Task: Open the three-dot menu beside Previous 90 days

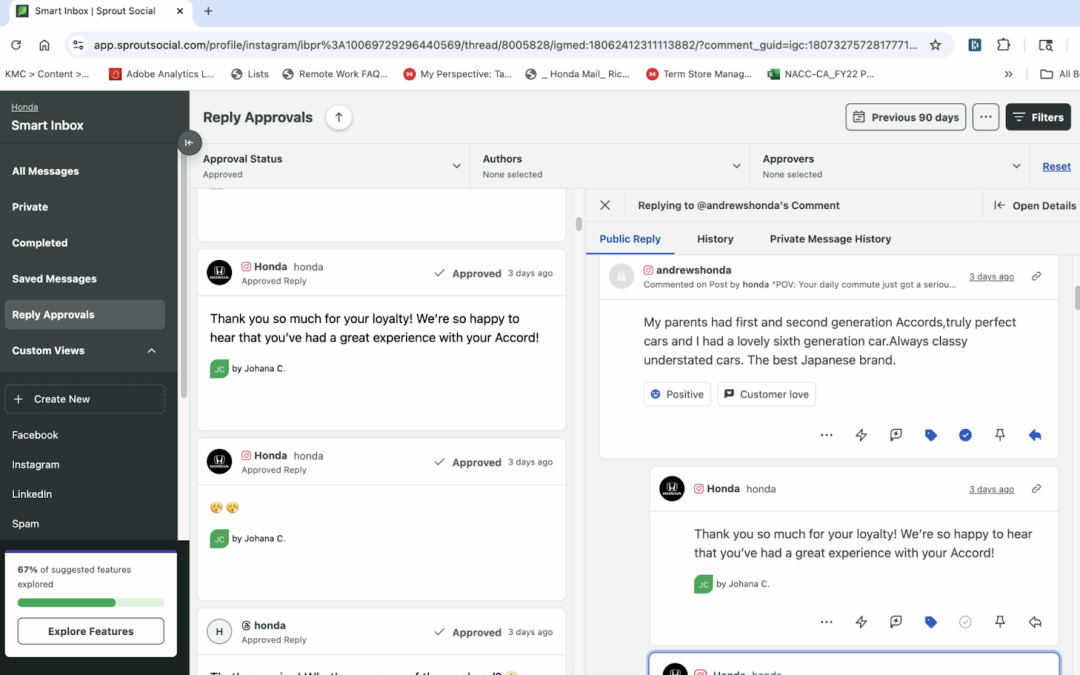Action: (985, 117)
